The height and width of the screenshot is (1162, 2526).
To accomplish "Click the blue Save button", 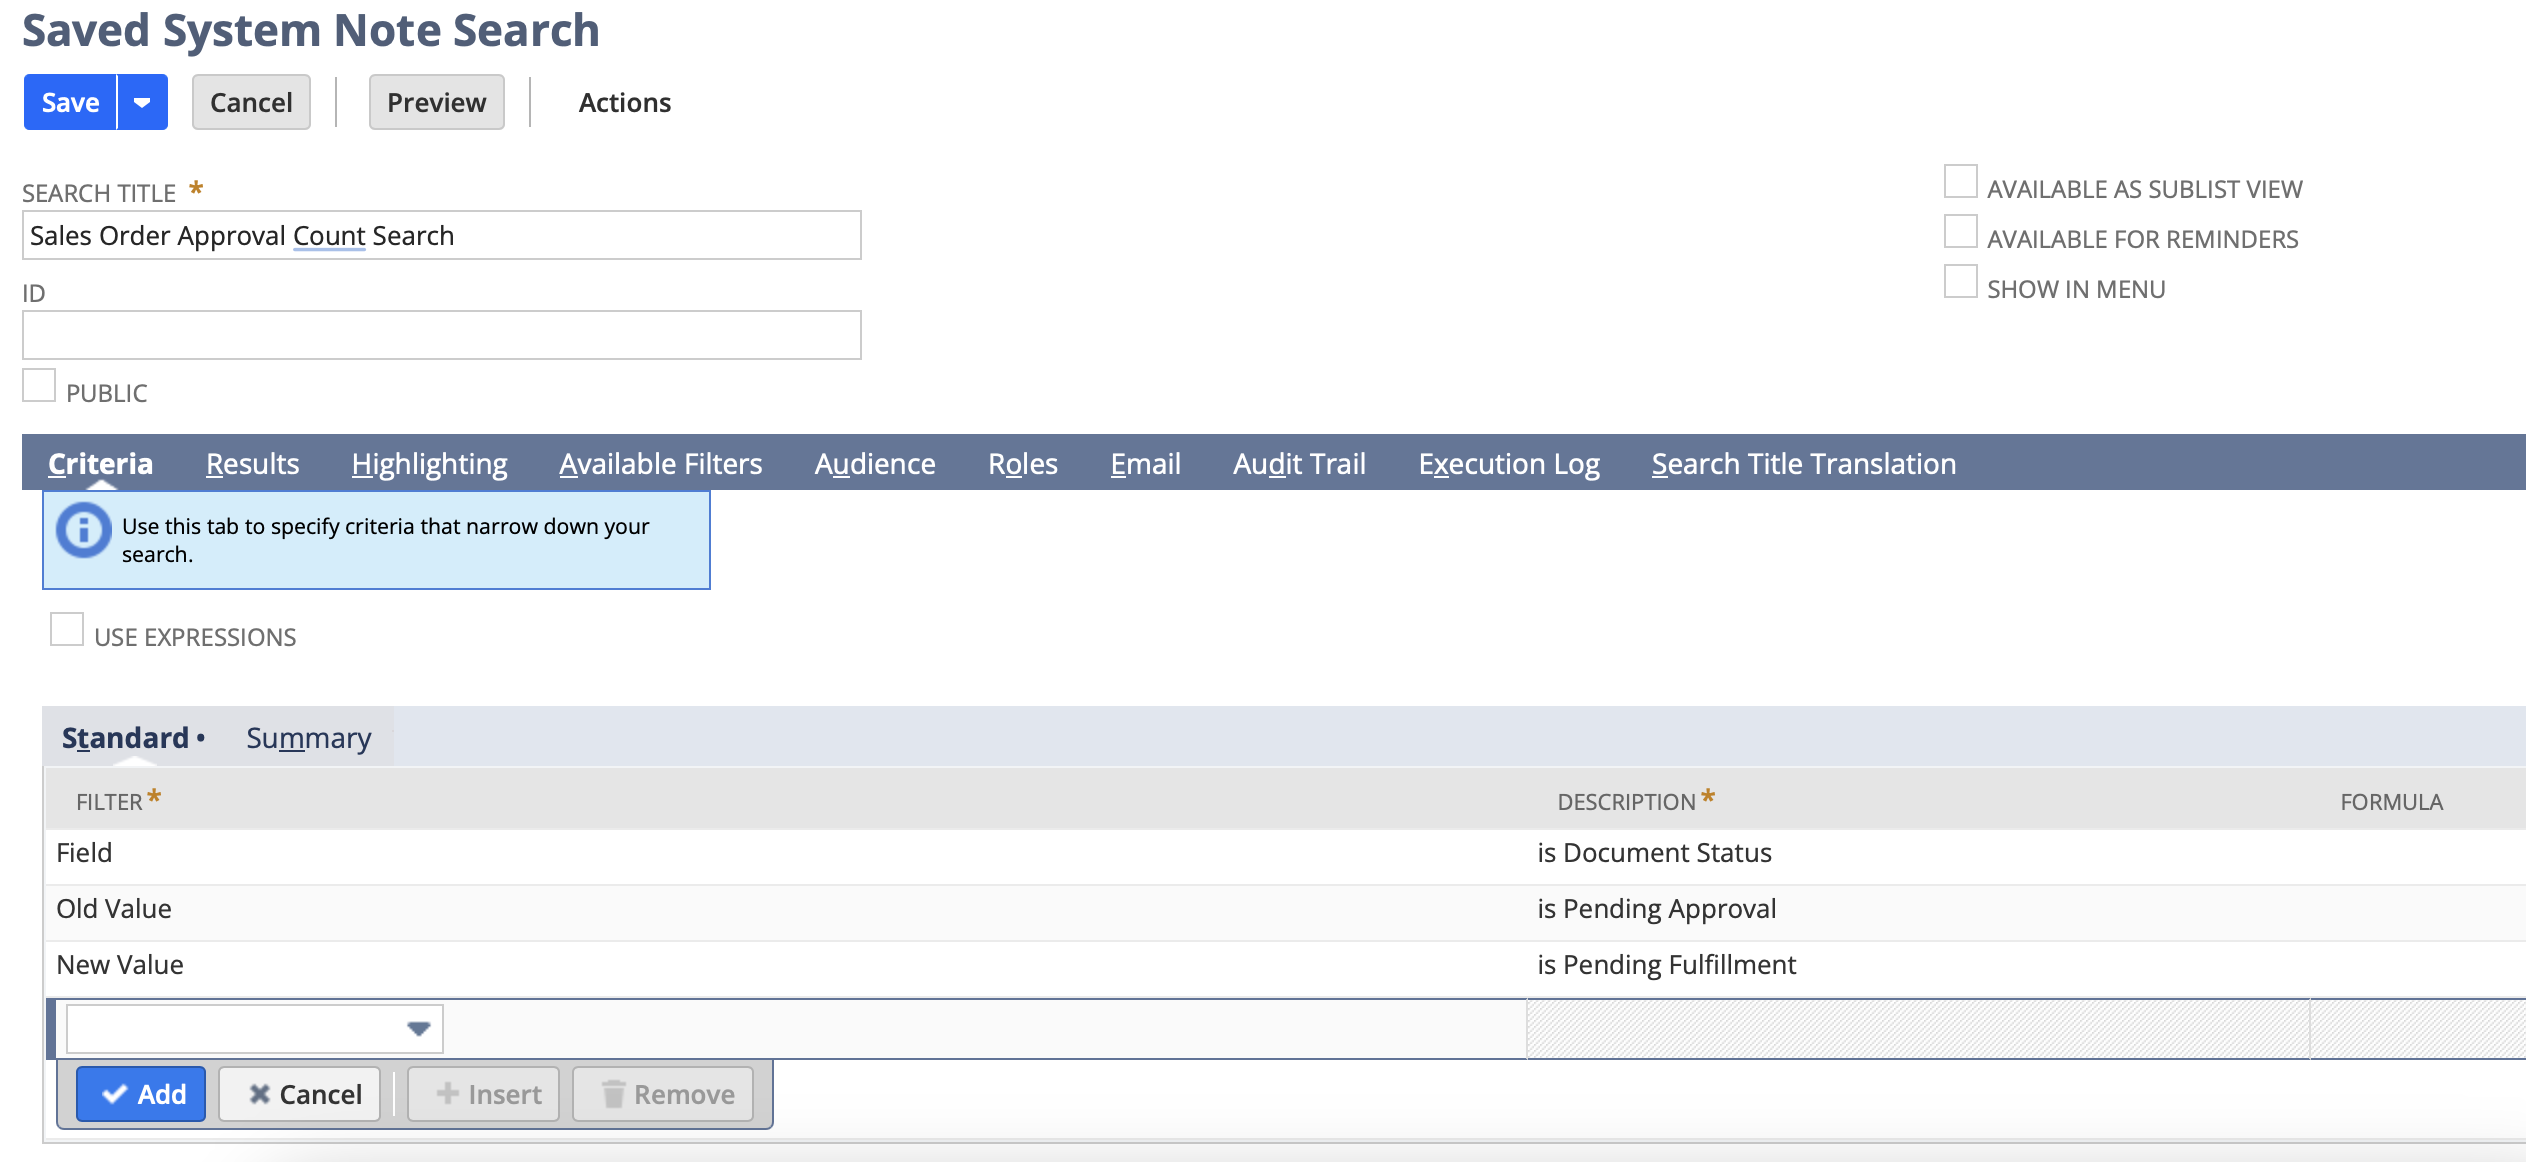I will click(x=70, y=102).
